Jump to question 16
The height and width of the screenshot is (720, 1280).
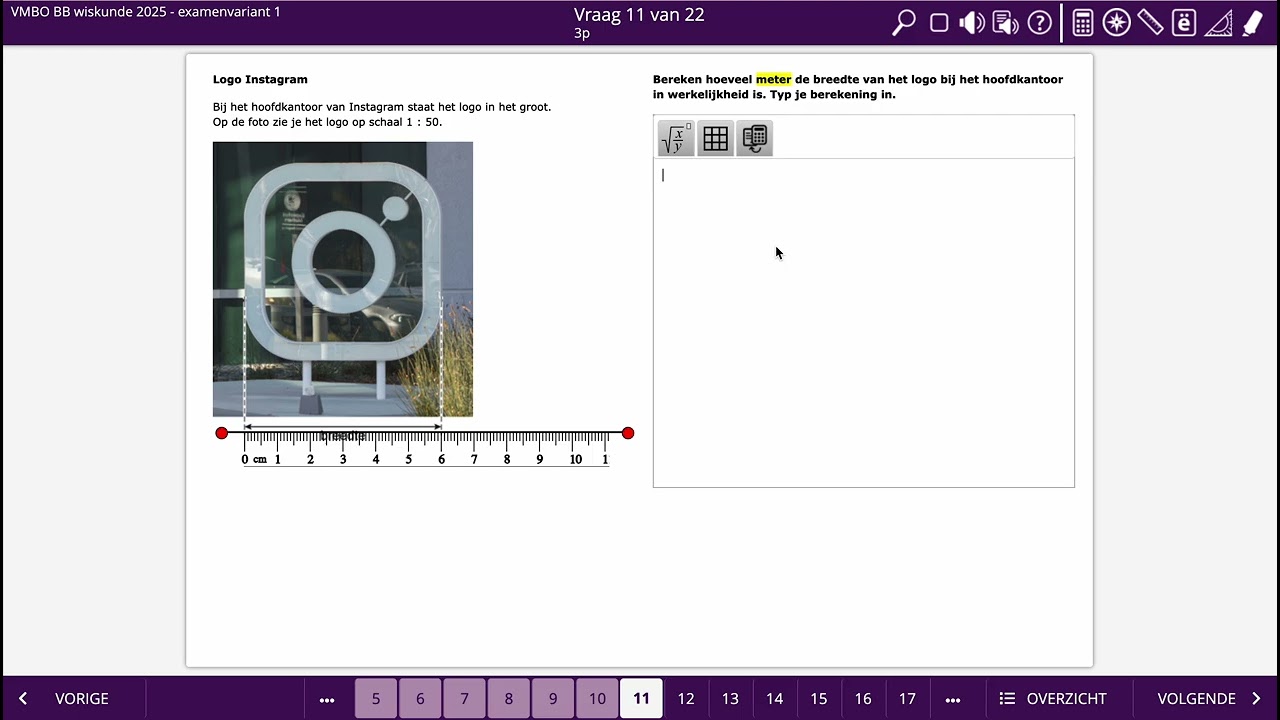pos(863,699)
